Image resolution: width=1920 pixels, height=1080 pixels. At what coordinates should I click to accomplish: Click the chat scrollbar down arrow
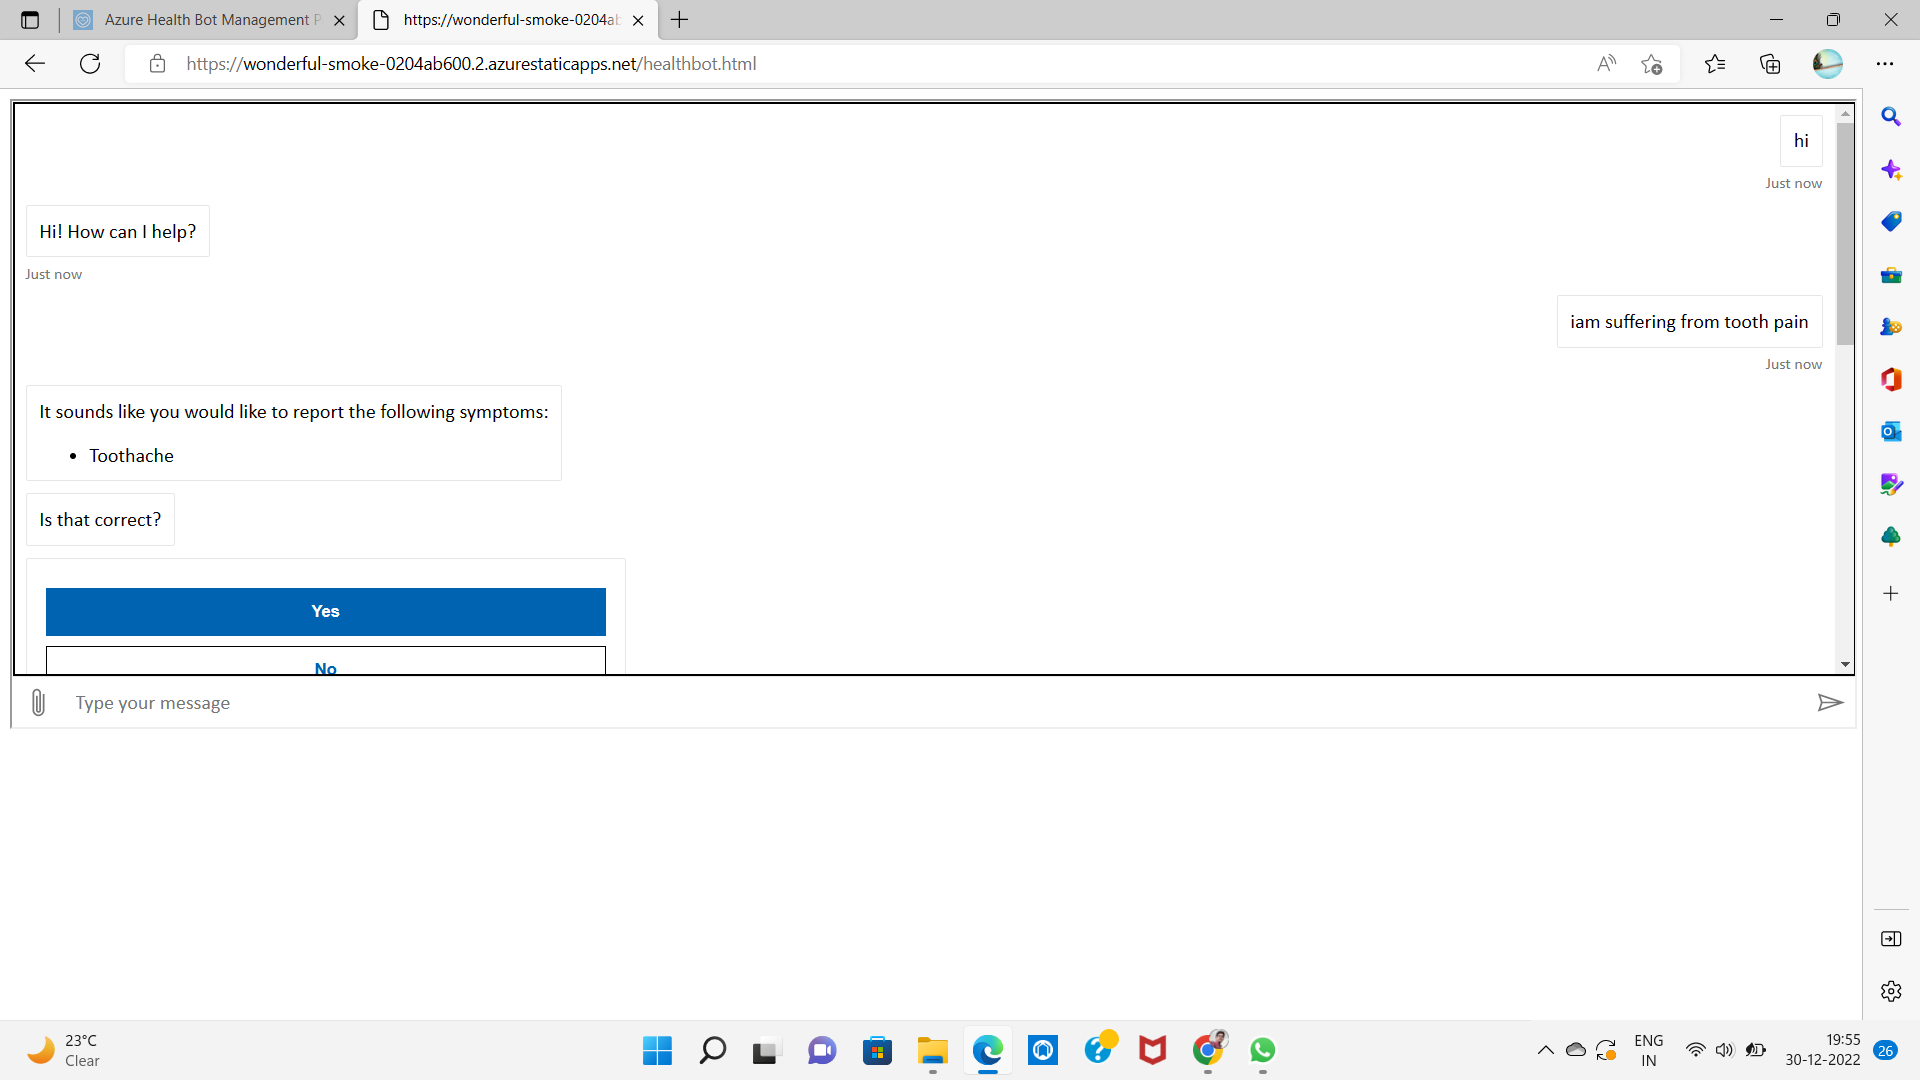1845,664
